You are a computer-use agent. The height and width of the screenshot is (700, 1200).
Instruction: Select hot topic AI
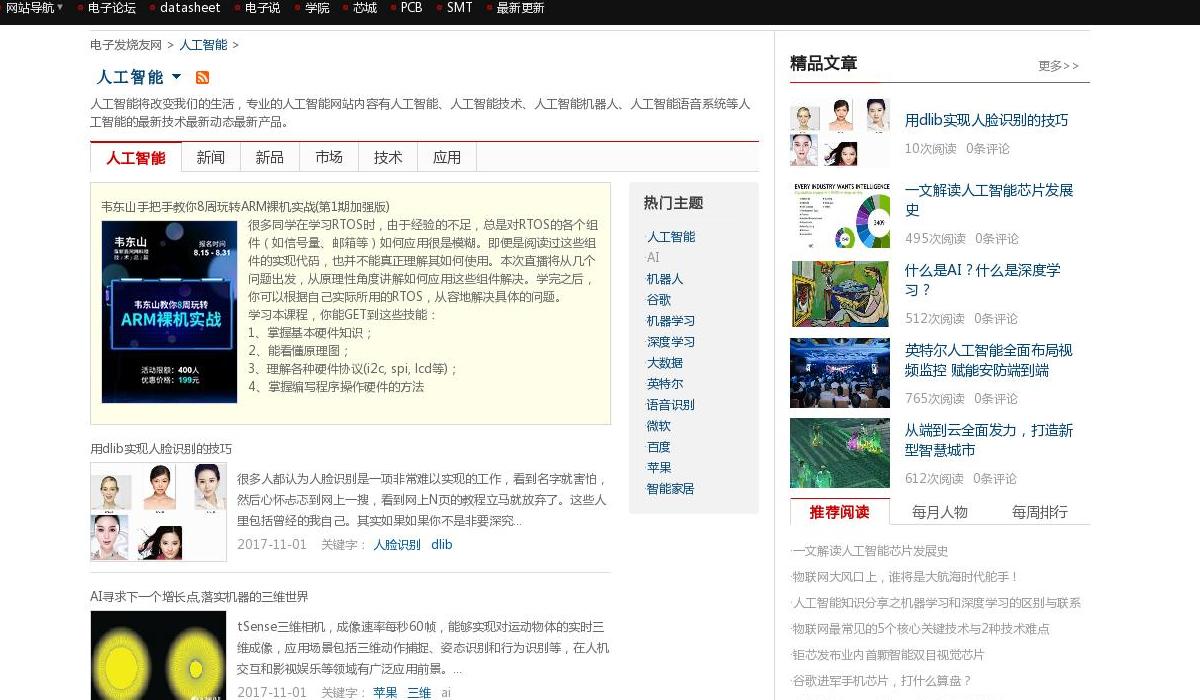pyautogui.click(x=653, y=258)
